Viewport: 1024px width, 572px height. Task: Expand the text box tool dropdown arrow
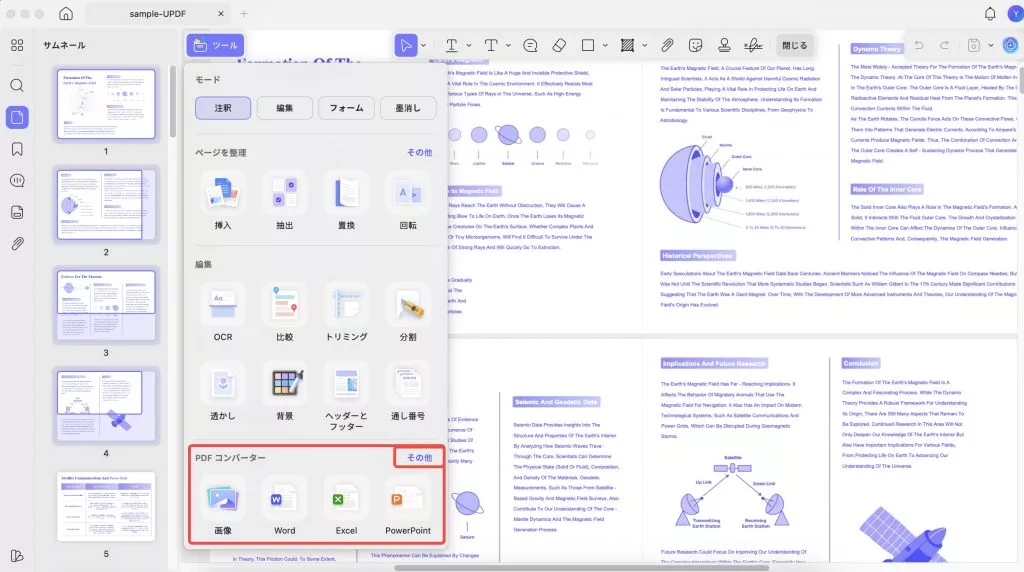508,46
